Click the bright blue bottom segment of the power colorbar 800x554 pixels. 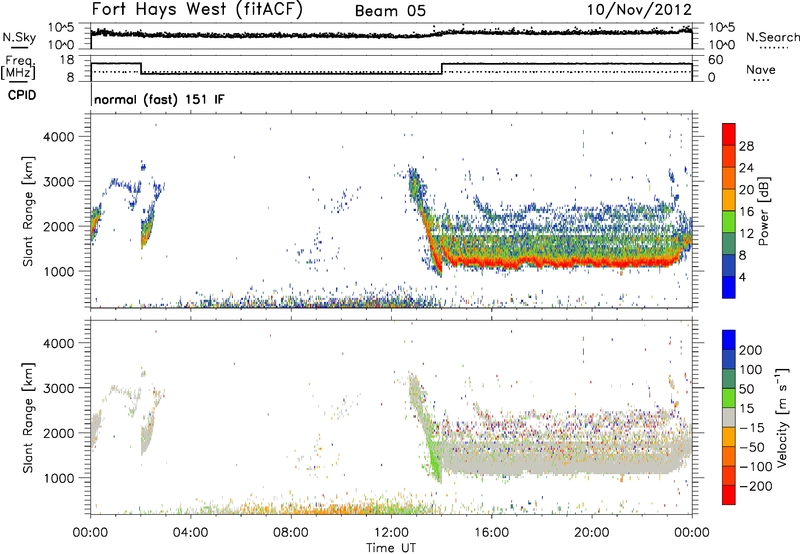[729, 287]
